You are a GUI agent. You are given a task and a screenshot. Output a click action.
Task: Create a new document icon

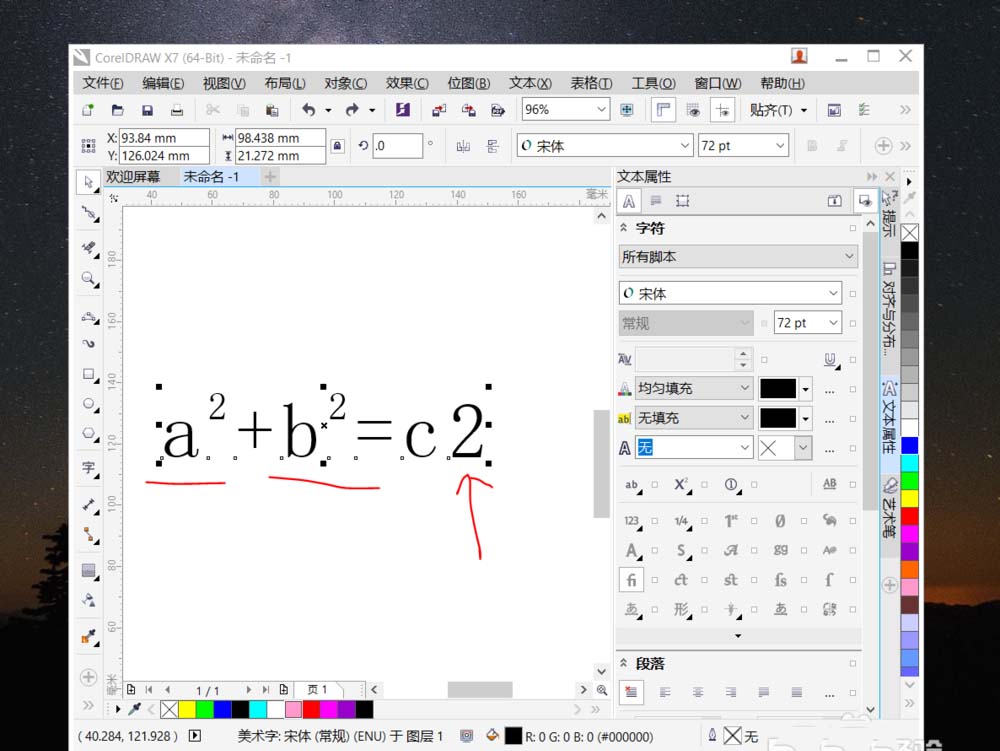click(88, 110)
